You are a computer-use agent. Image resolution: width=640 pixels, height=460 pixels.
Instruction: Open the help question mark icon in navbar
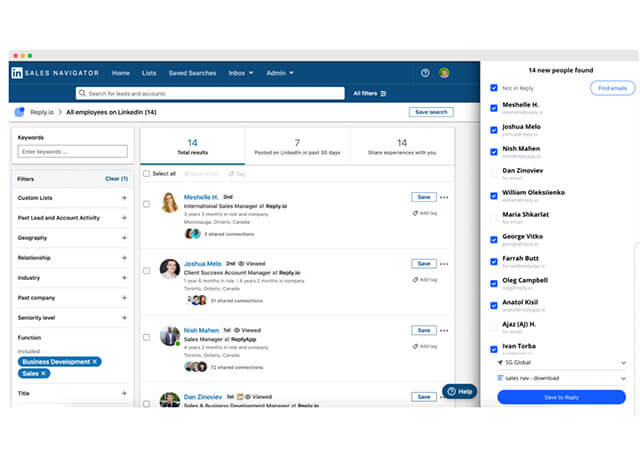point(425,73)
